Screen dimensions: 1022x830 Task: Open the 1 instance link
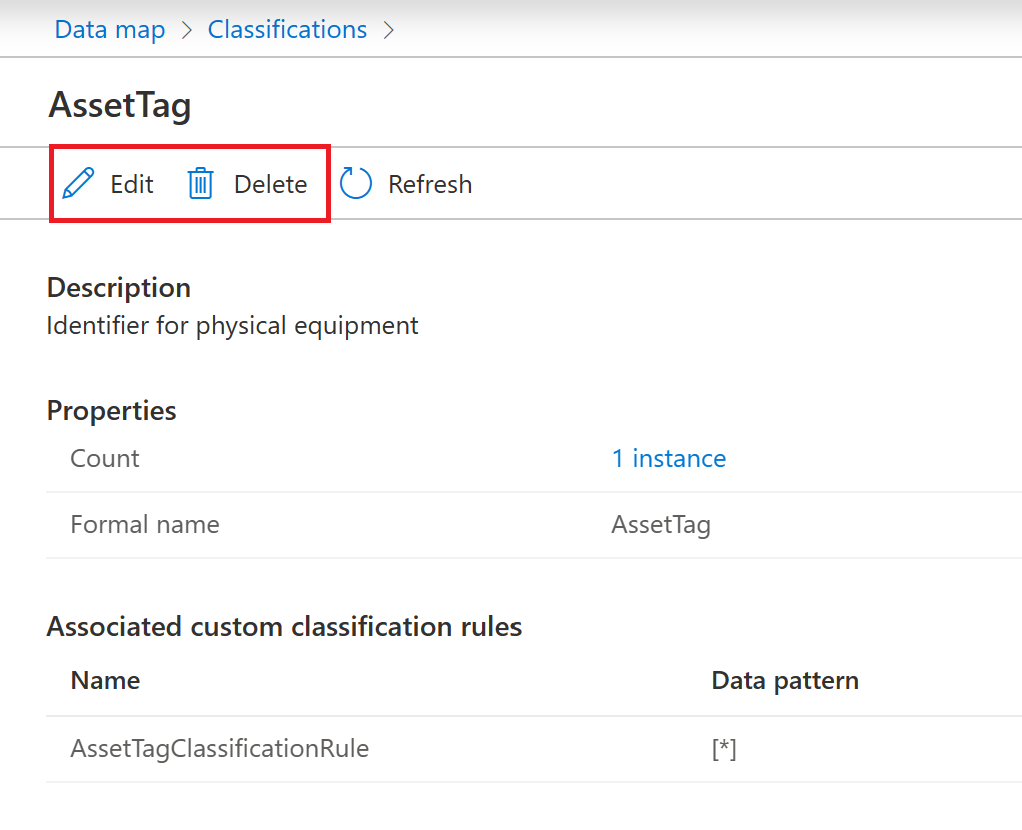pos(669,458)
